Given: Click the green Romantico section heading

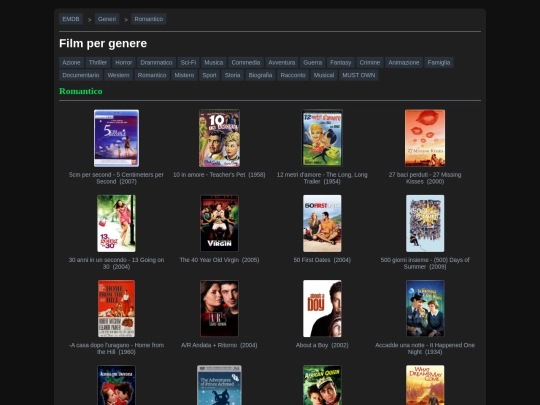Looking at the screenshot, I should pyautogui.click(x=81, y=91).
